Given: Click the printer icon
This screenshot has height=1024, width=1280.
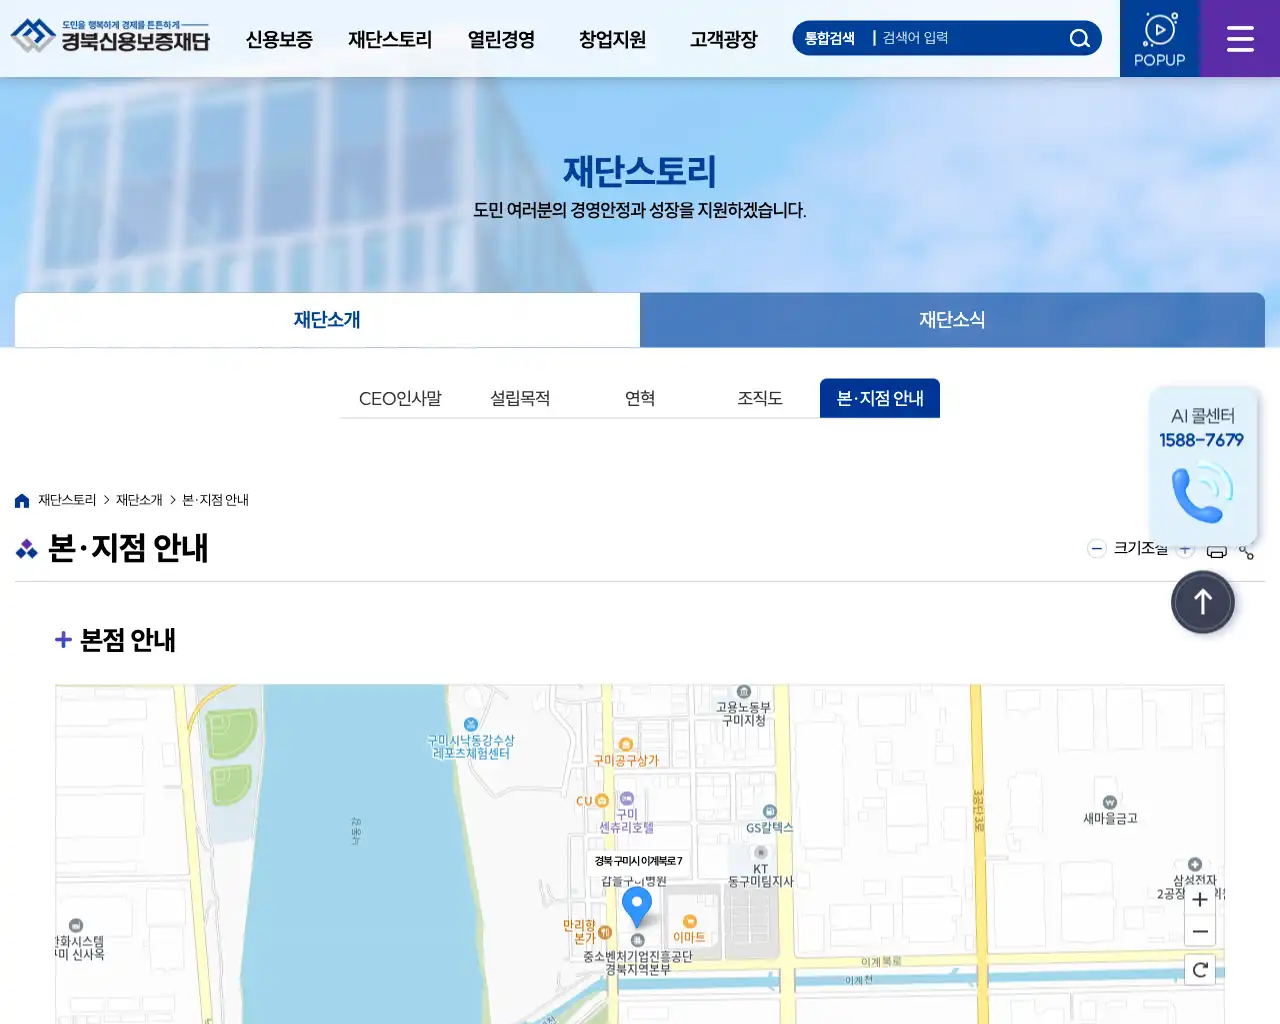Looking at the screenshot, I should pos(1217,551).
